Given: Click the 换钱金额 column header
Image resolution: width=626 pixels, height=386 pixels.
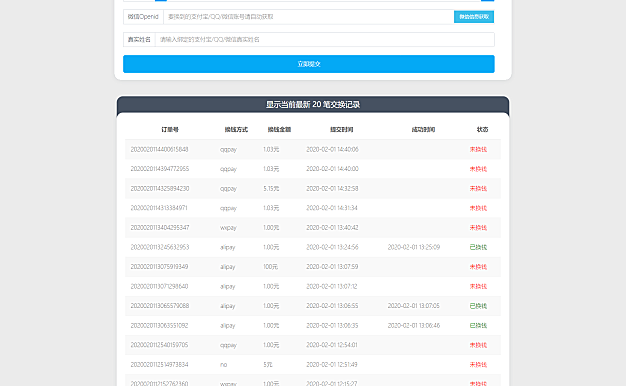Looking at the screenshot, I should [279, 129].
